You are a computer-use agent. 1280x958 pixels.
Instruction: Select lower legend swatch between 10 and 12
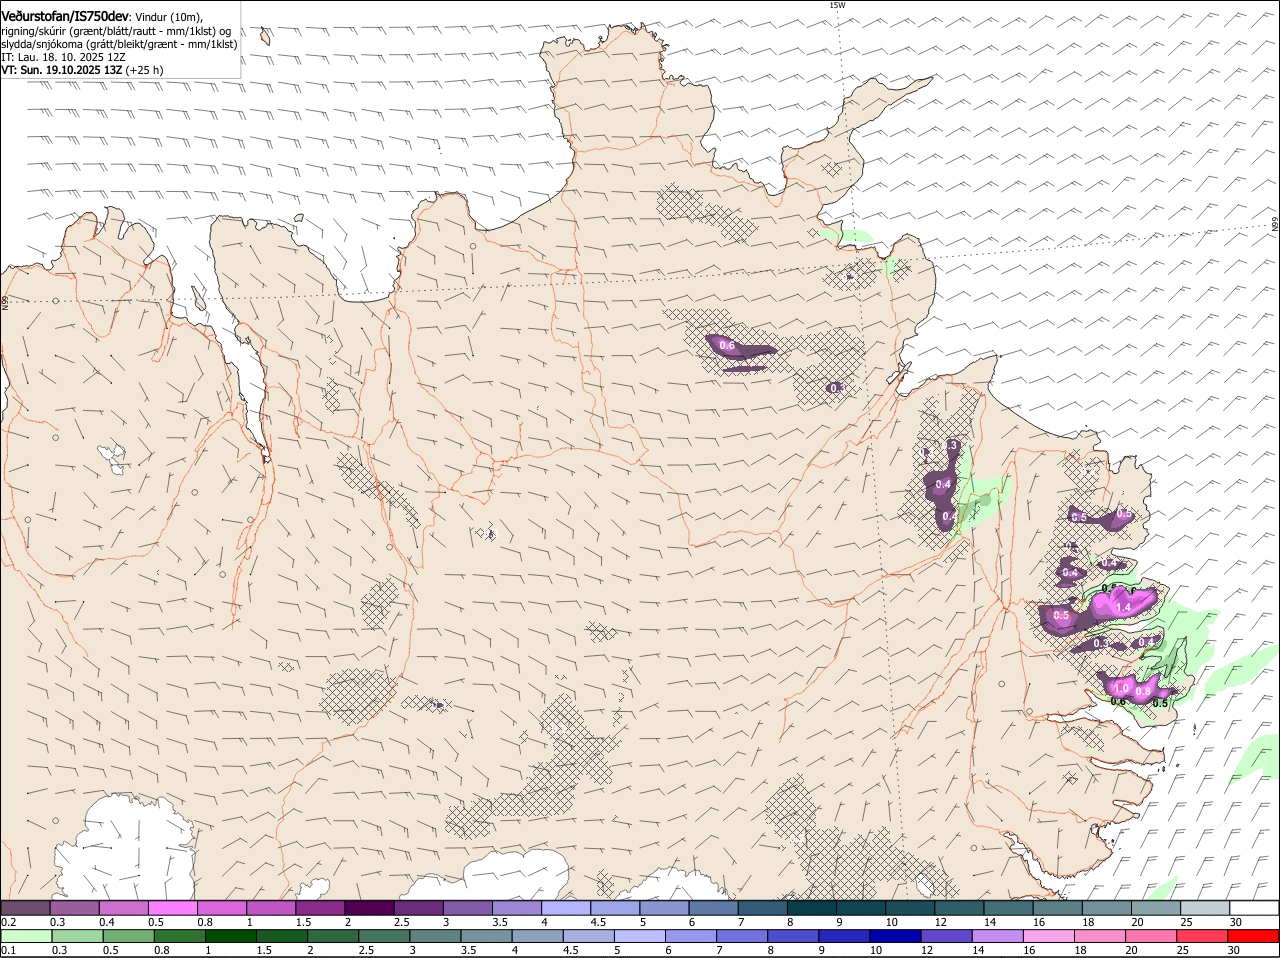(x=896, y=936)
